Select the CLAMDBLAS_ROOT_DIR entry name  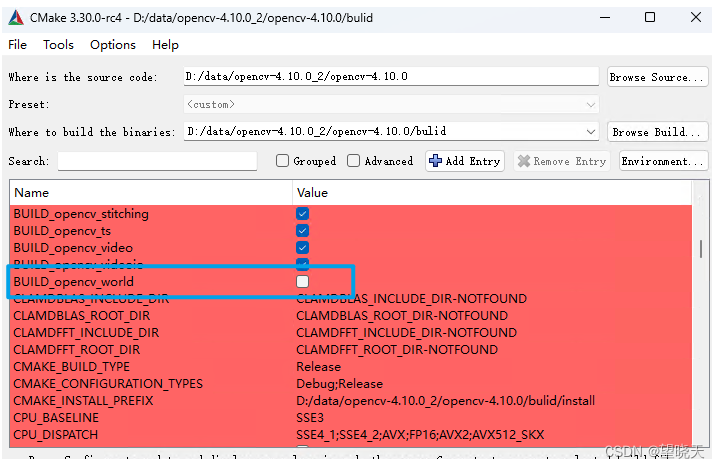pyautogui.click(x=82, y=316)
